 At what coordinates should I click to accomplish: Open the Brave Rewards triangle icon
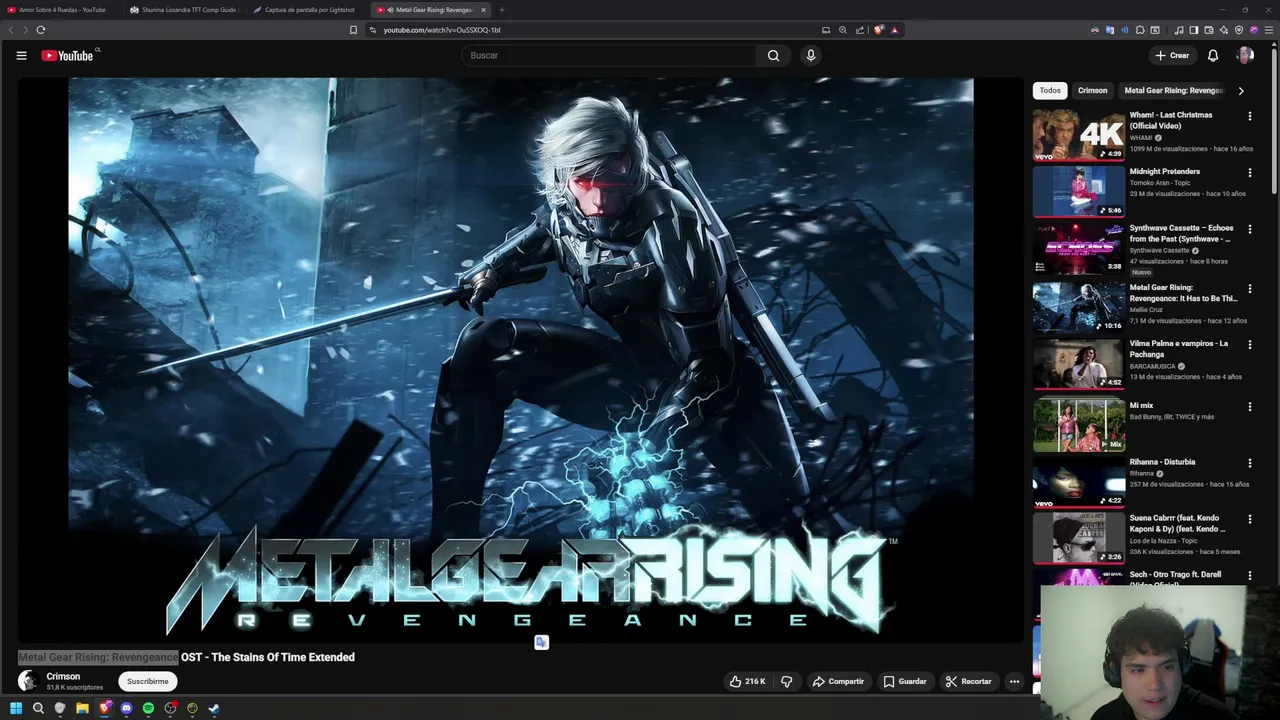[x=895, y=30]
